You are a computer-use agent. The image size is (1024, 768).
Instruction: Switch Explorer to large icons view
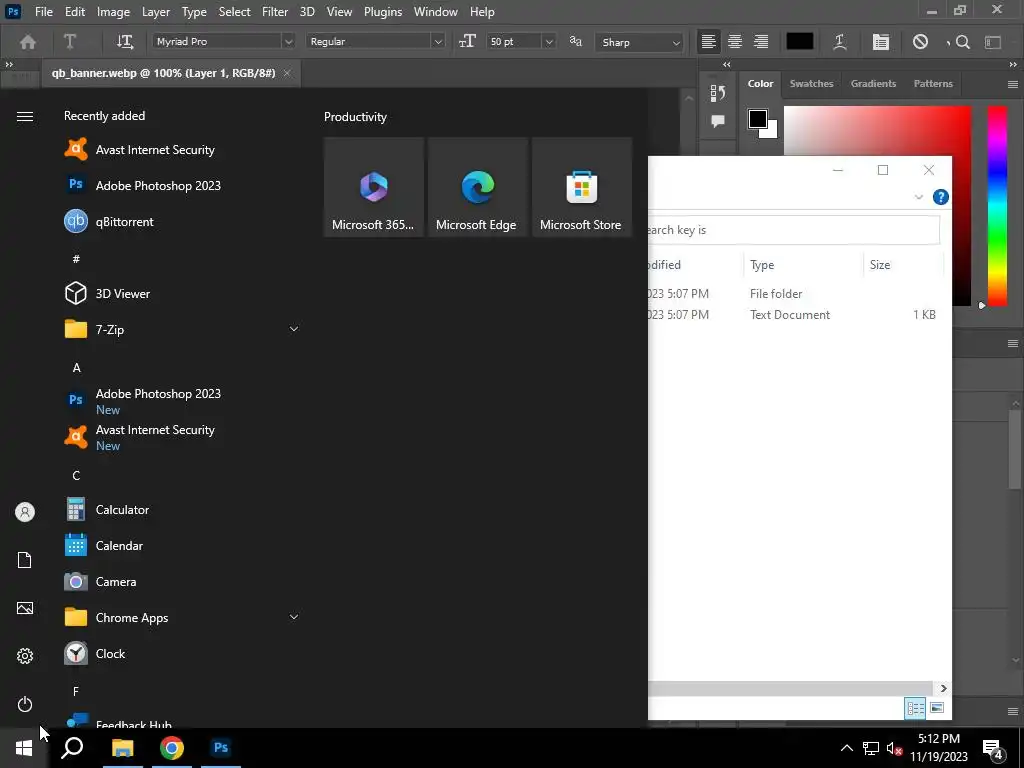(x=936, y=707)
